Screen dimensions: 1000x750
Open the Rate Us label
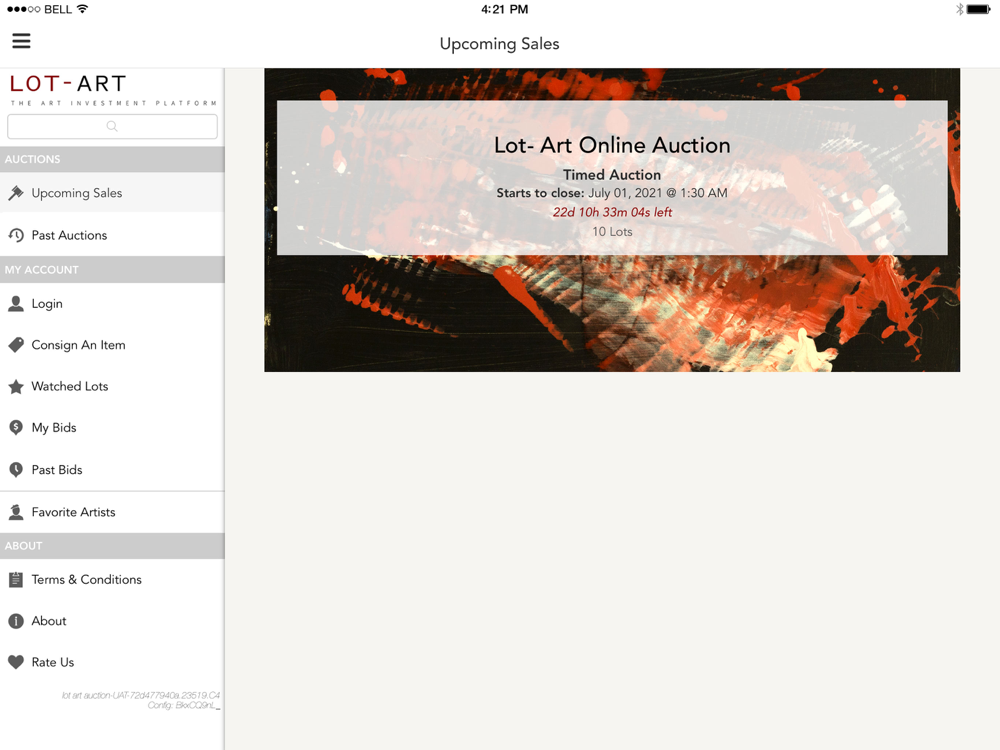[53, 662]
